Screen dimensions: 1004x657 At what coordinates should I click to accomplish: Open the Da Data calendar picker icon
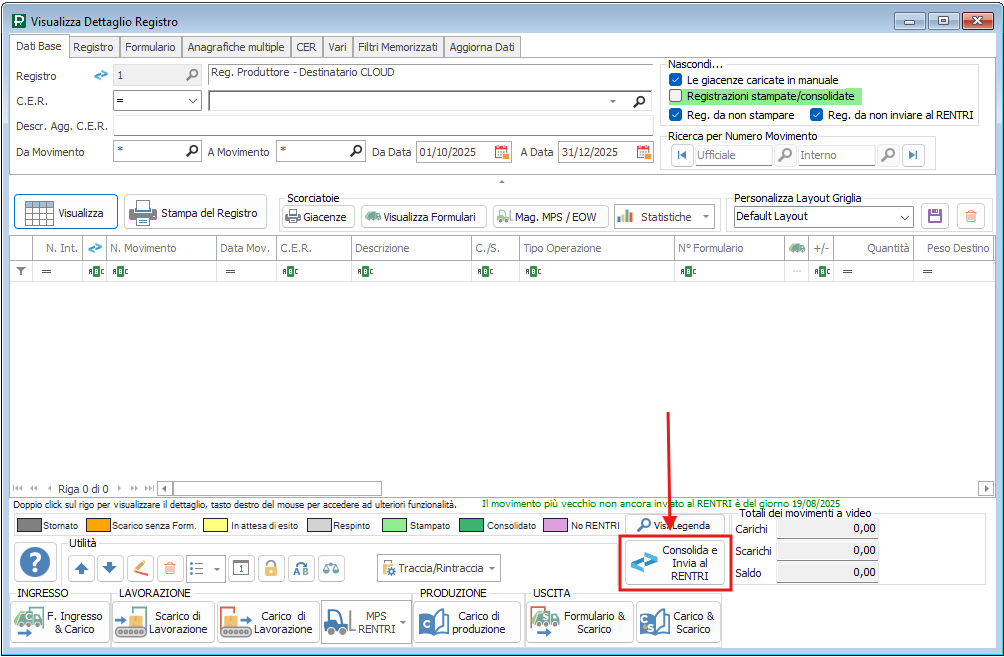(x=502, y=153)
